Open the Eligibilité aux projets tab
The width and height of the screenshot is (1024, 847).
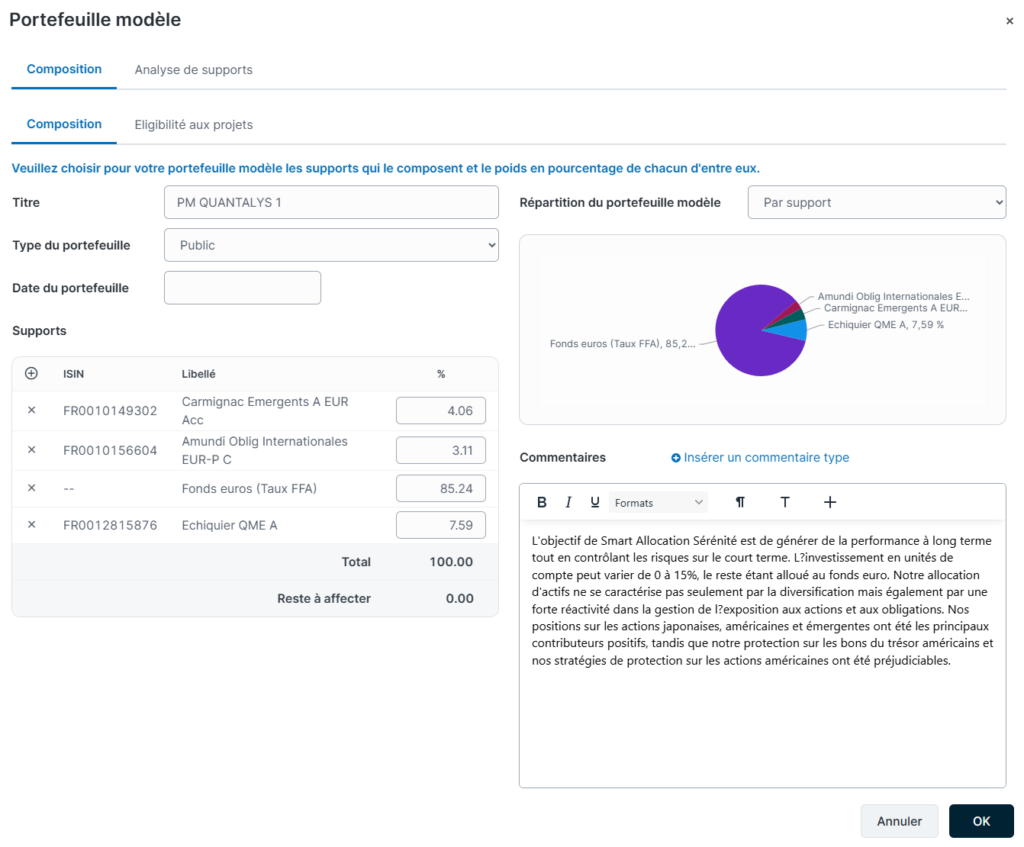[x=193, y=125]
